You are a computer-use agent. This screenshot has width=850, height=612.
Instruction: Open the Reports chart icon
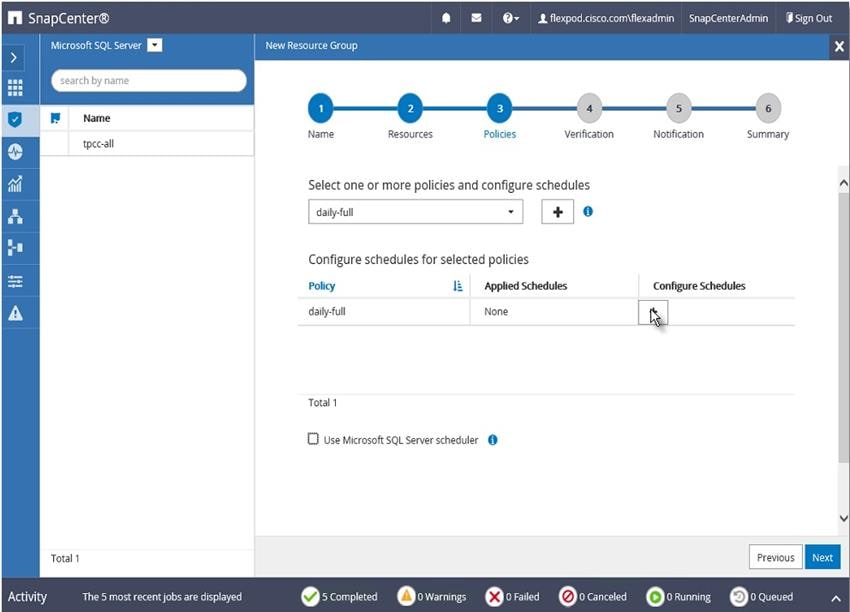15,184
